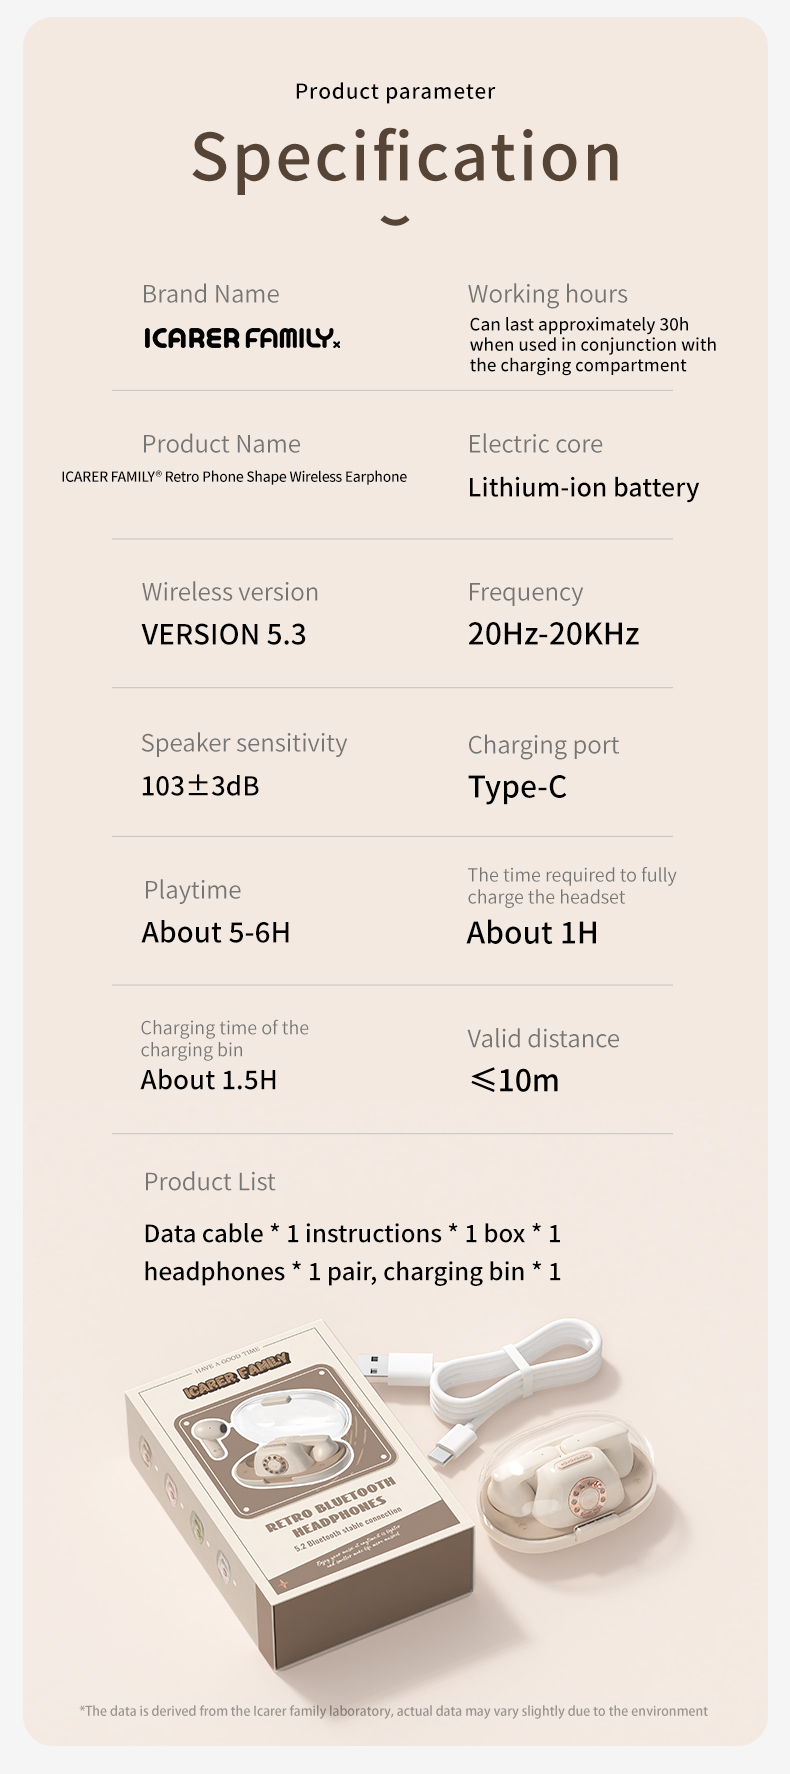Click the About 5-6H playtime value
This screenshot has width=790, height=1774.
point(216,932)
